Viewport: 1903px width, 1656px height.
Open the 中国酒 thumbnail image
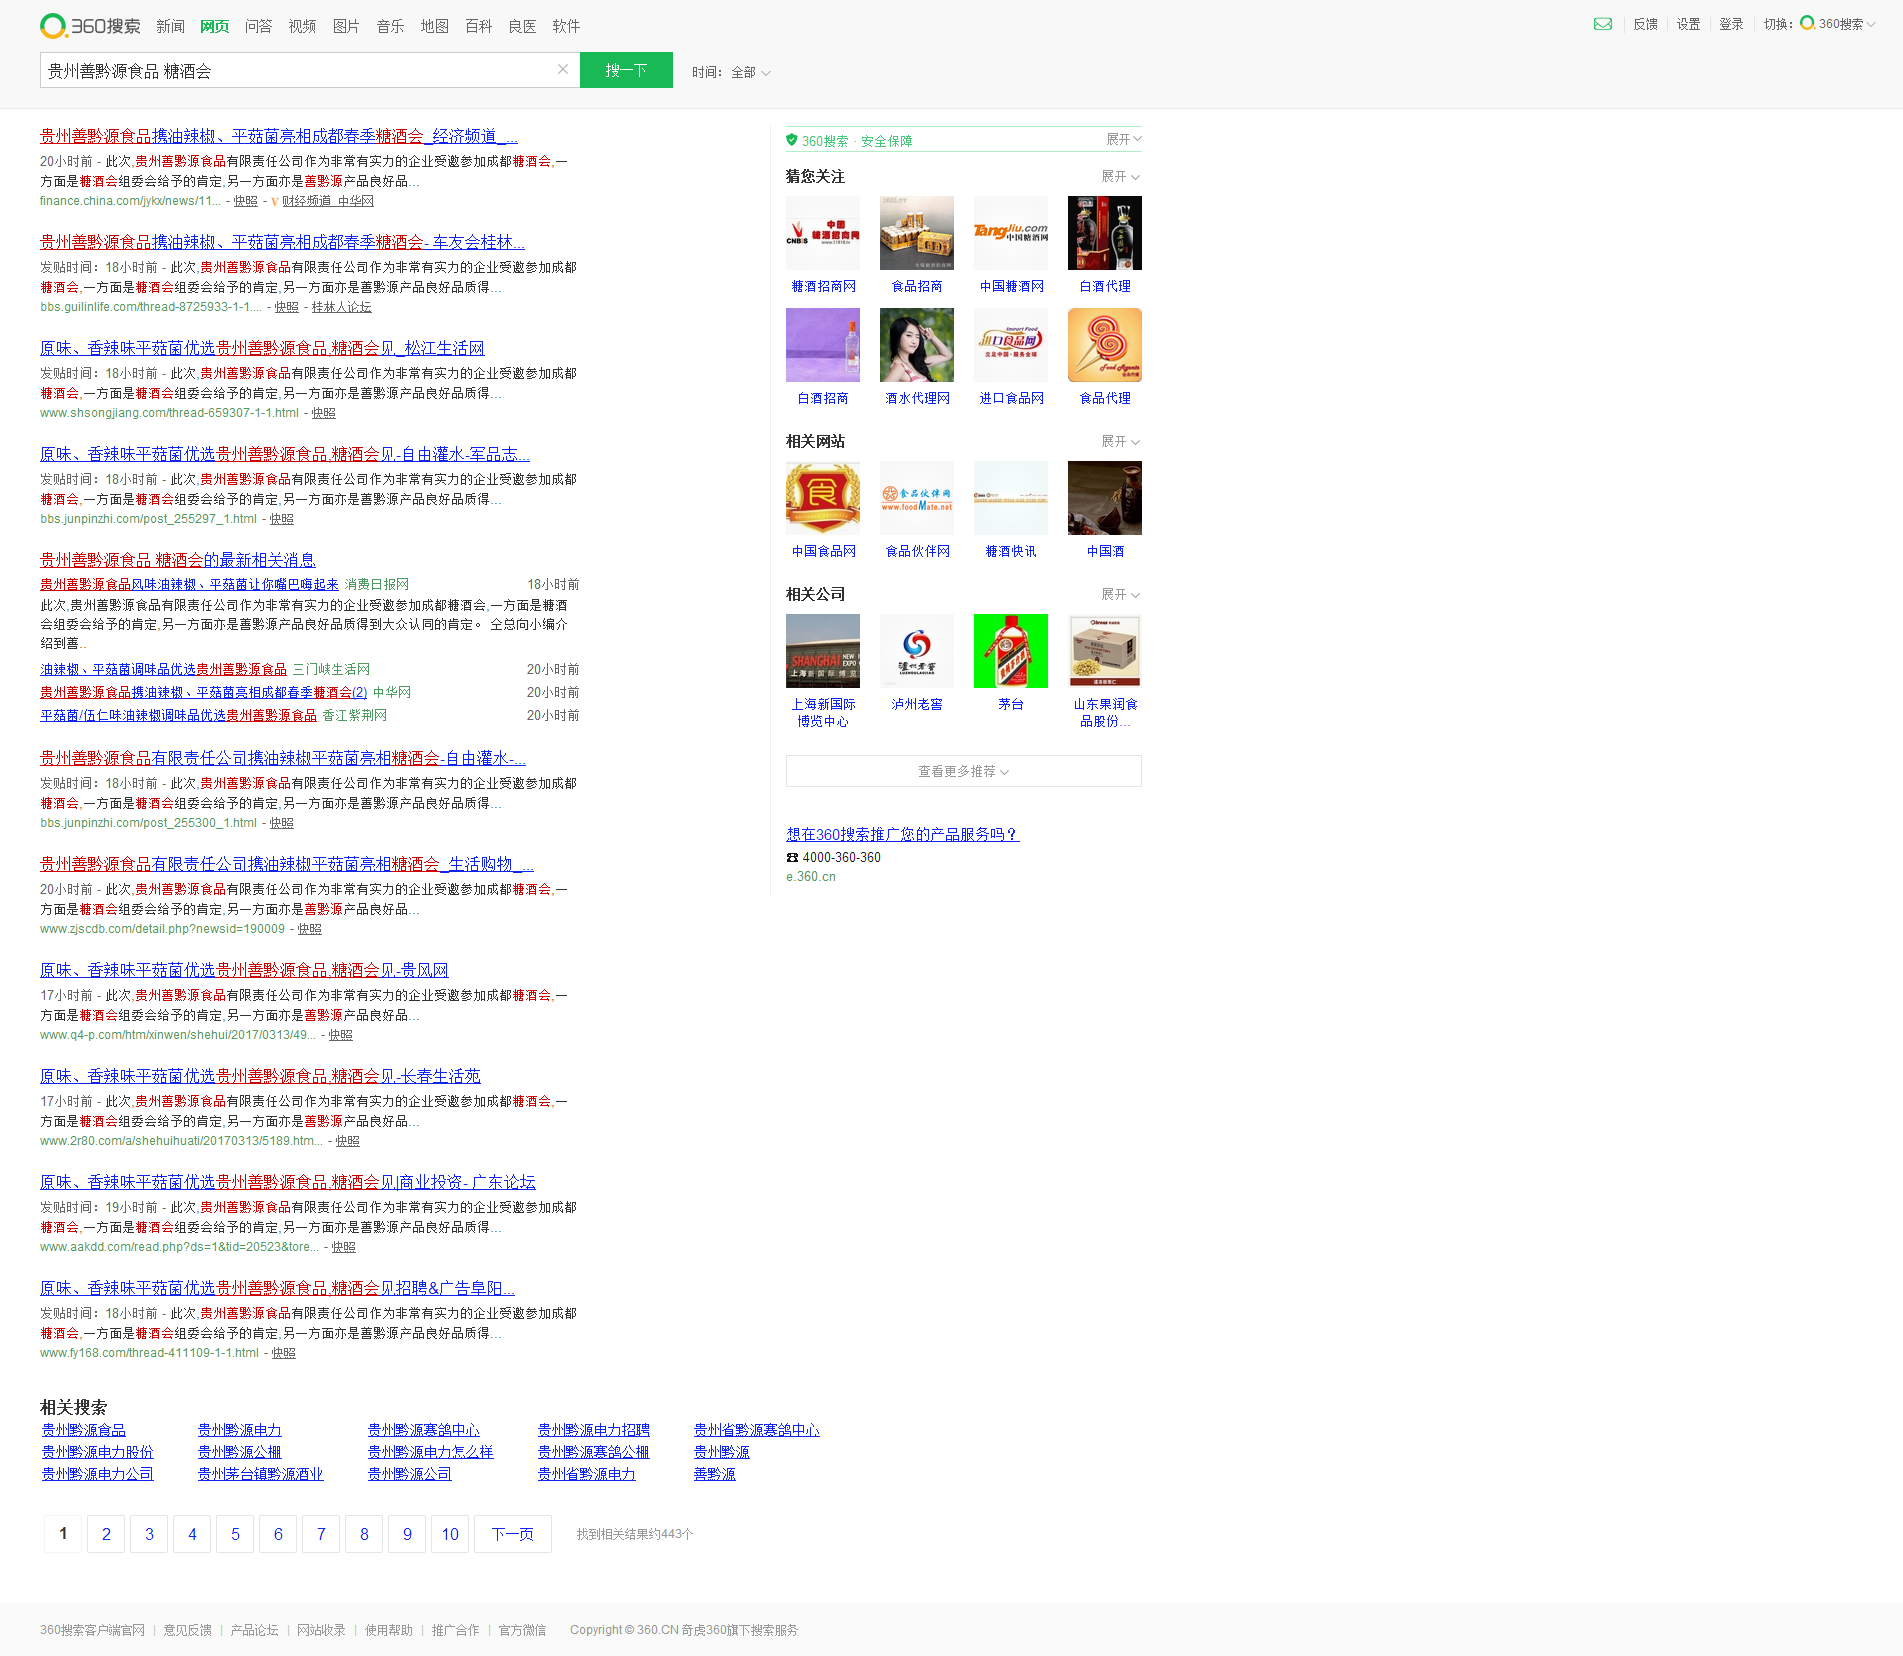click(1105, 498)
